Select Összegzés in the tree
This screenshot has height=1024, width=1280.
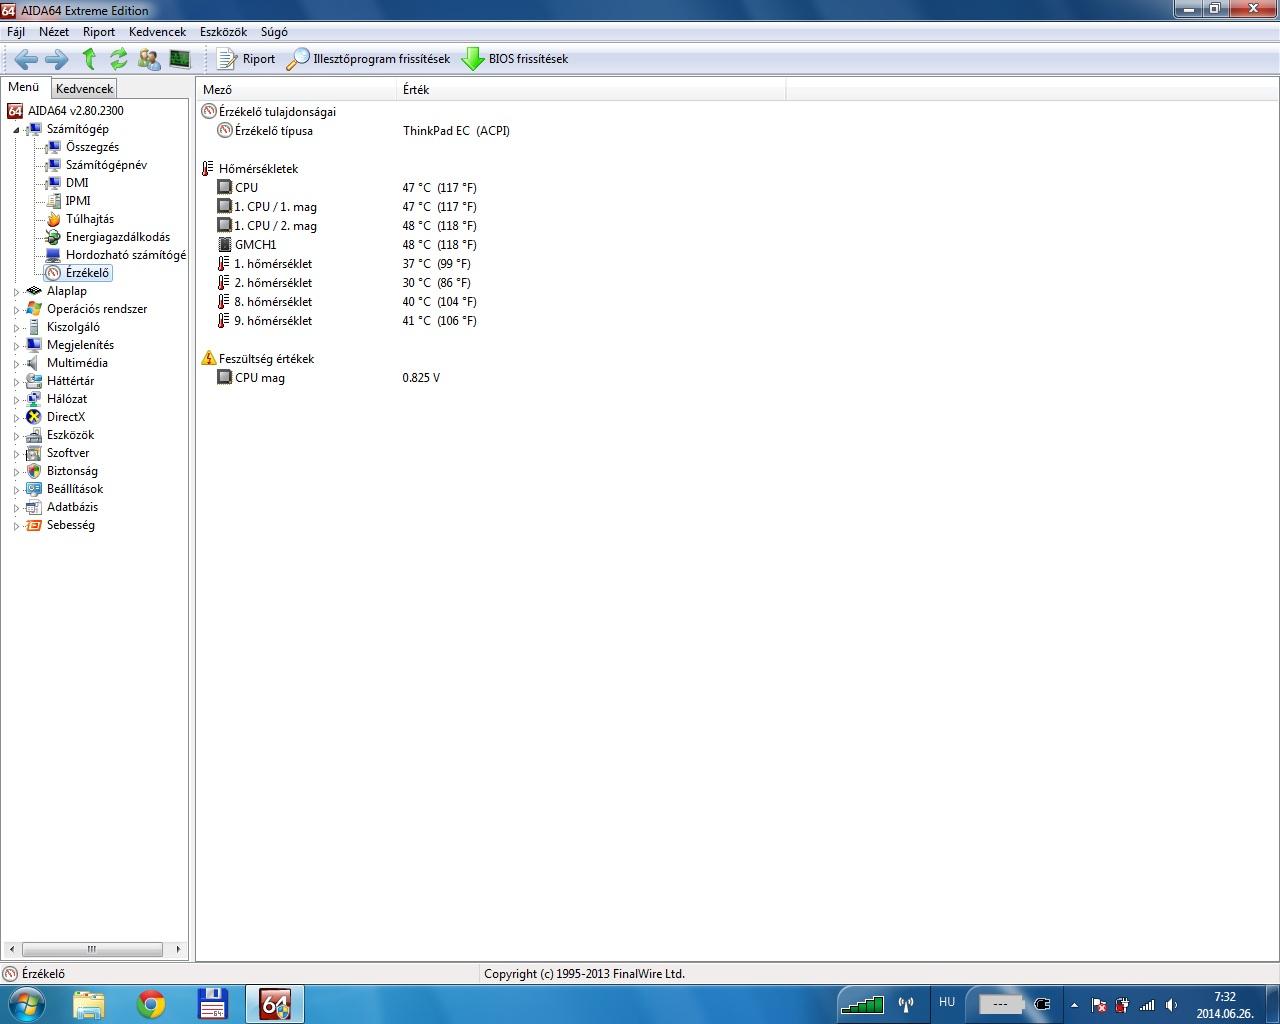coord(92,147)
